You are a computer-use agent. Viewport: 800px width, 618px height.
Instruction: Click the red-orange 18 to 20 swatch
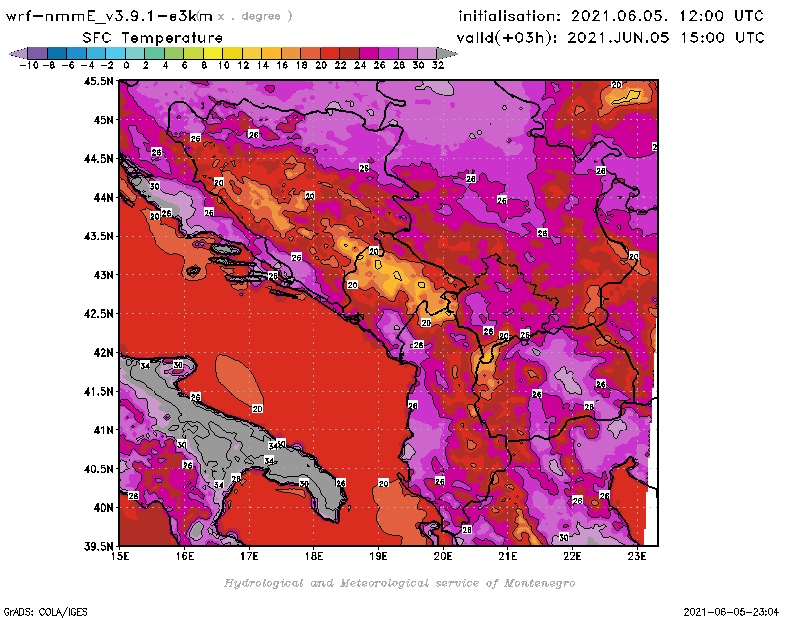tap(310, 53)
